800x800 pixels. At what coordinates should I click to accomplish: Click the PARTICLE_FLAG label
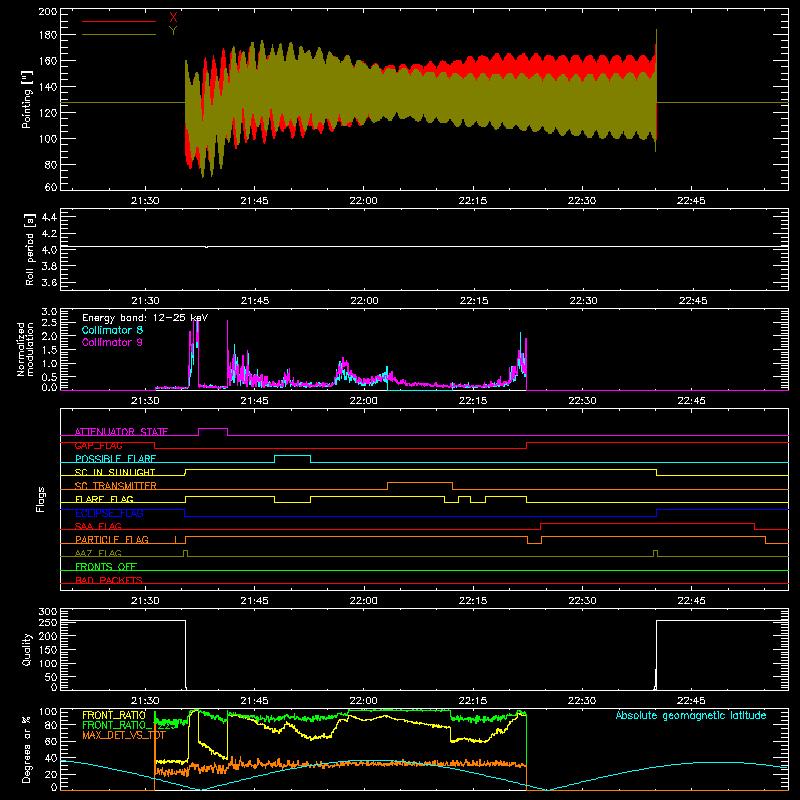pyautogui.click(x=112, y=539)
